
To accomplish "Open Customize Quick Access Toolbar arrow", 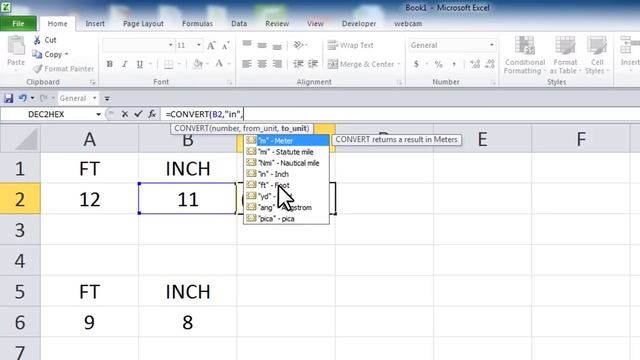I will (107, 98).
